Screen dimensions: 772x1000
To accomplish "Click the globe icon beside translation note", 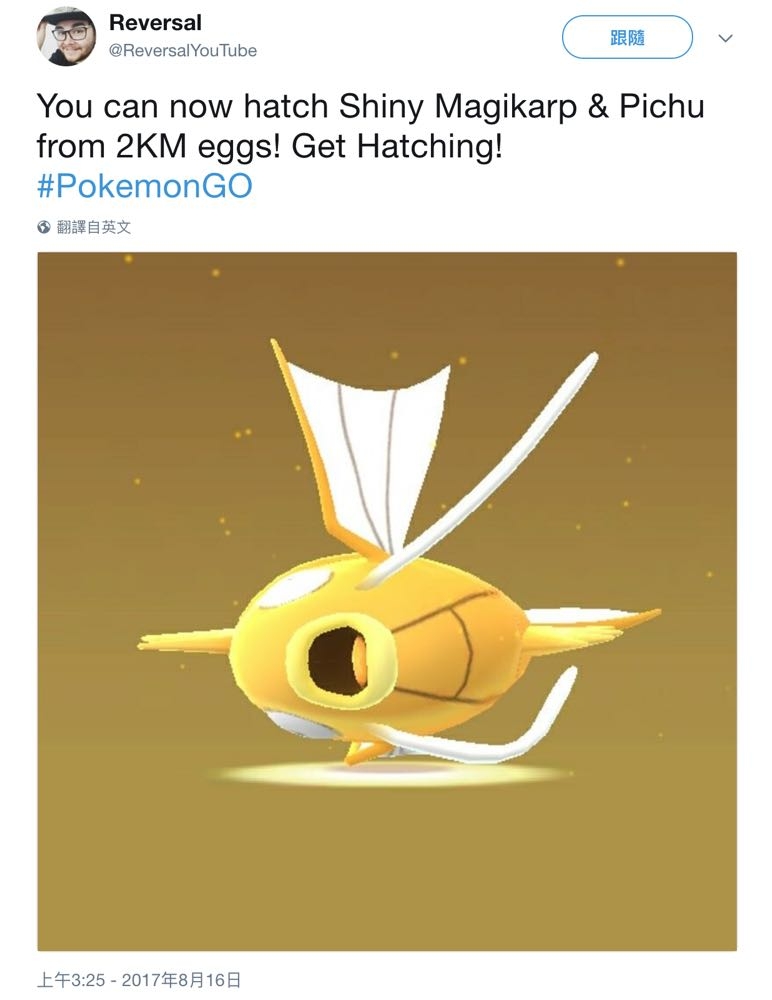I will [x=43, y=227].
